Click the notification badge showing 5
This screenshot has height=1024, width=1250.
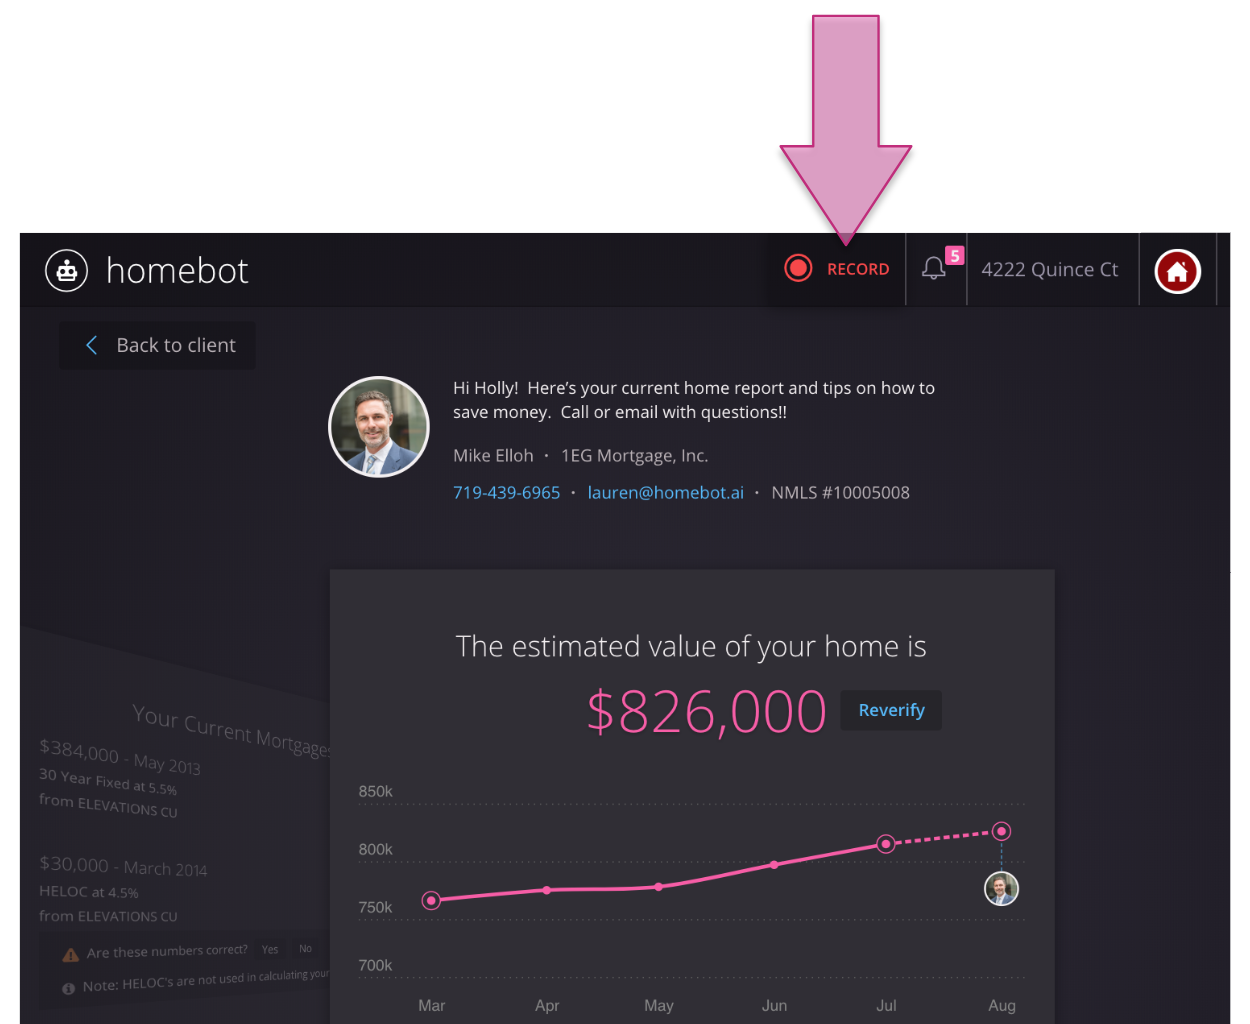[954, 256]
